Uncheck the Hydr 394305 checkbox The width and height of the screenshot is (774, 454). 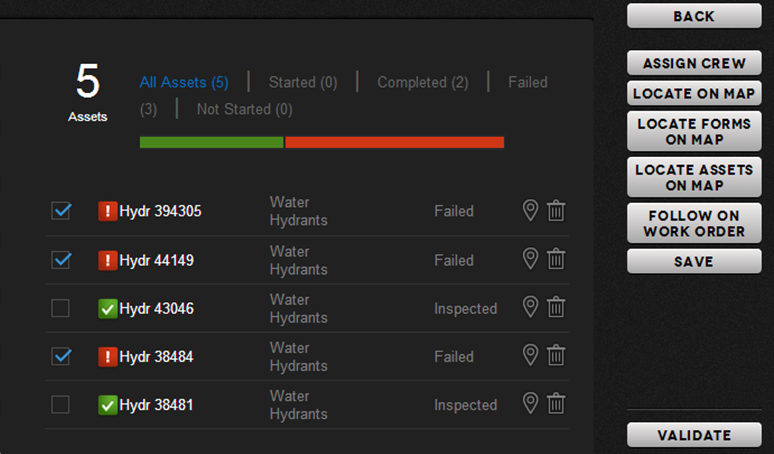tap(61, 211)
